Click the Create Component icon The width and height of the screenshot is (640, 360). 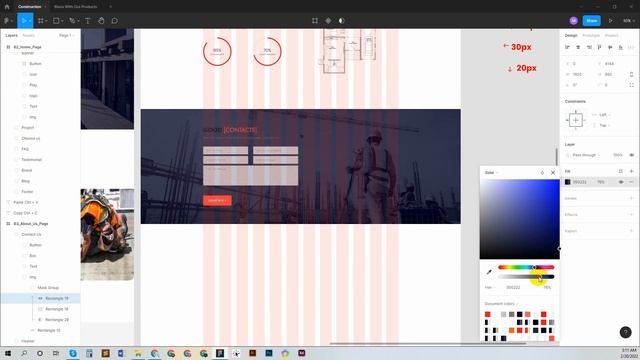(x=328, y=20)
